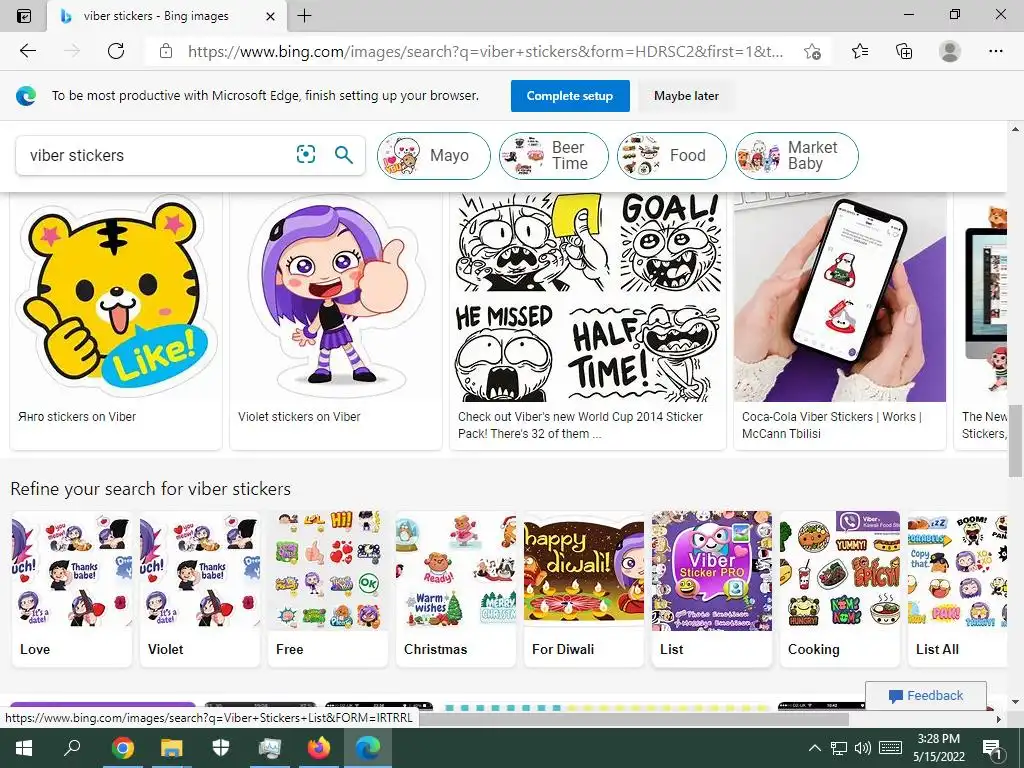Screen dimensions: 1024x768
Task: Select the Beer Time suggestion chip
Action: (x=553, y=155)
